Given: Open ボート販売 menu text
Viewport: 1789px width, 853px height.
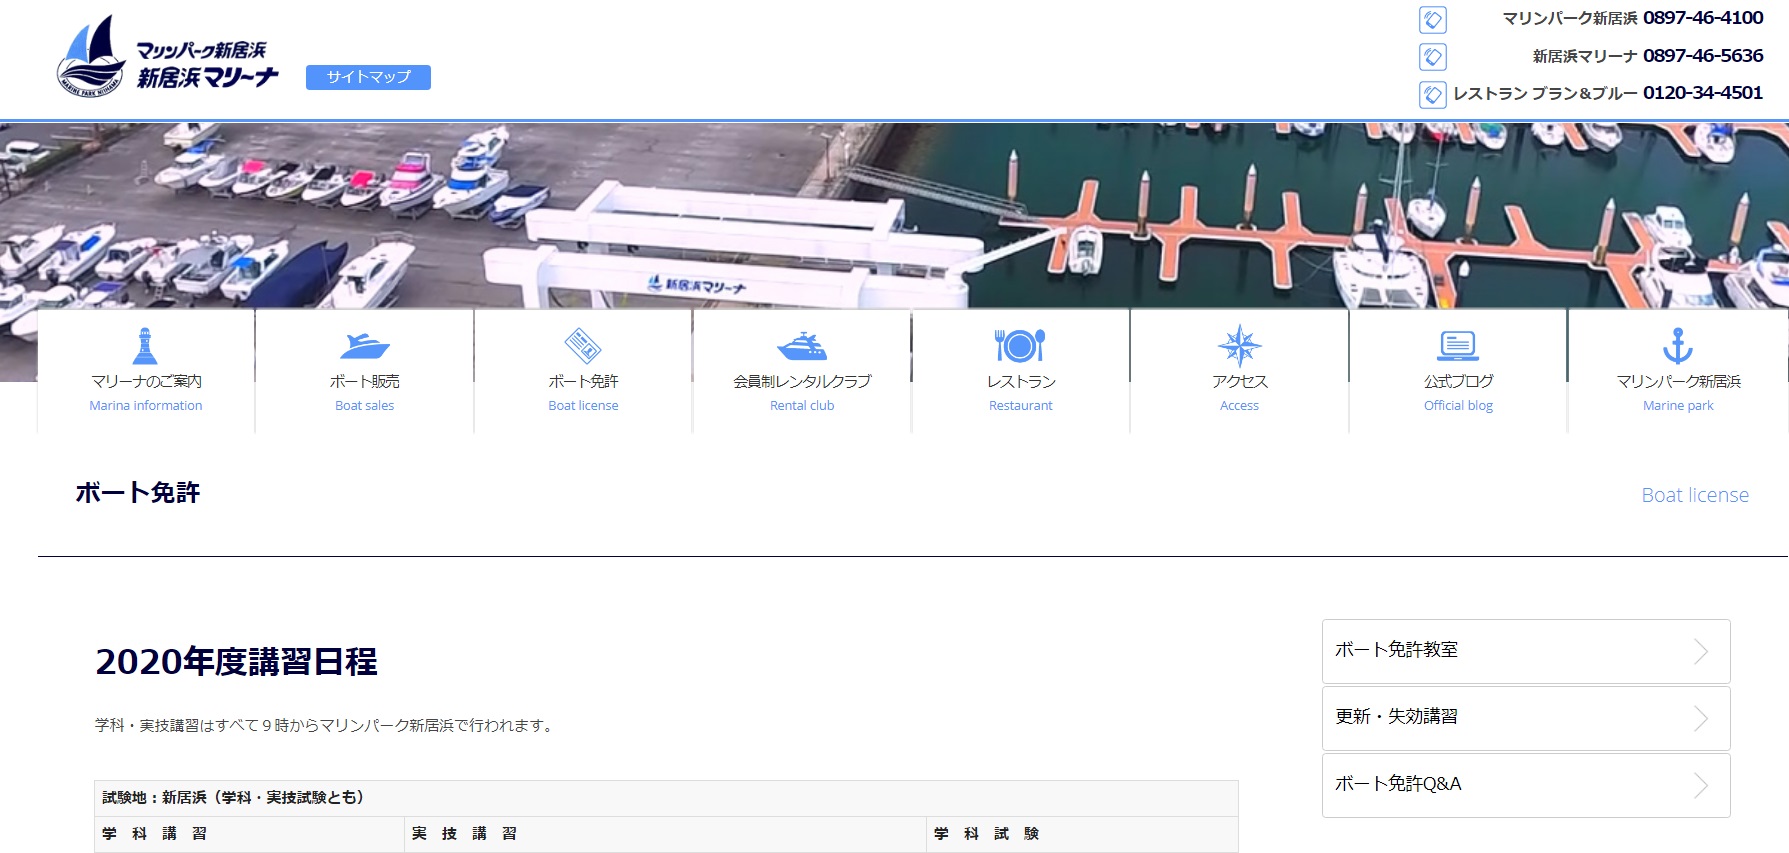Looking at the screenshot, I should (x=365, y=381).
